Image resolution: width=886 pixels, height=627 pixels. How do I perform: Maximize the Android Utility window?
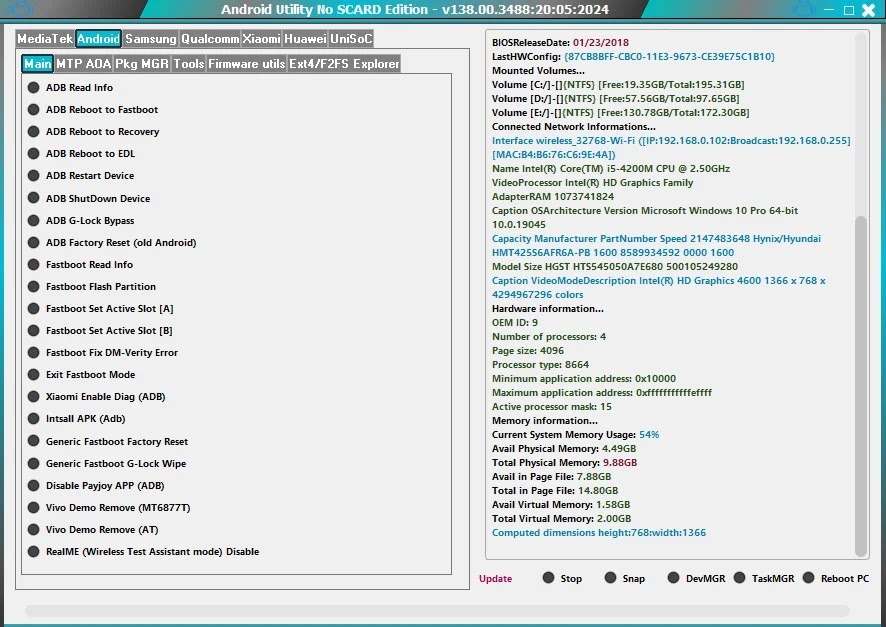(x=848, y=10)
